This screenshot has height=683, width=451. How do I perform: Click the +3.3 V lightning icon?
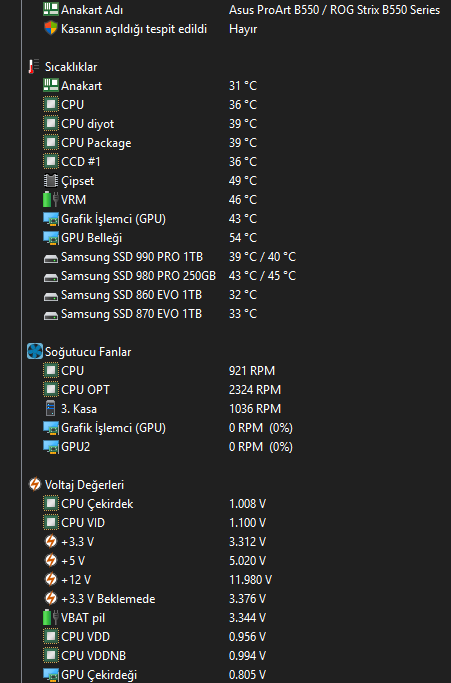tap(51, 541)
